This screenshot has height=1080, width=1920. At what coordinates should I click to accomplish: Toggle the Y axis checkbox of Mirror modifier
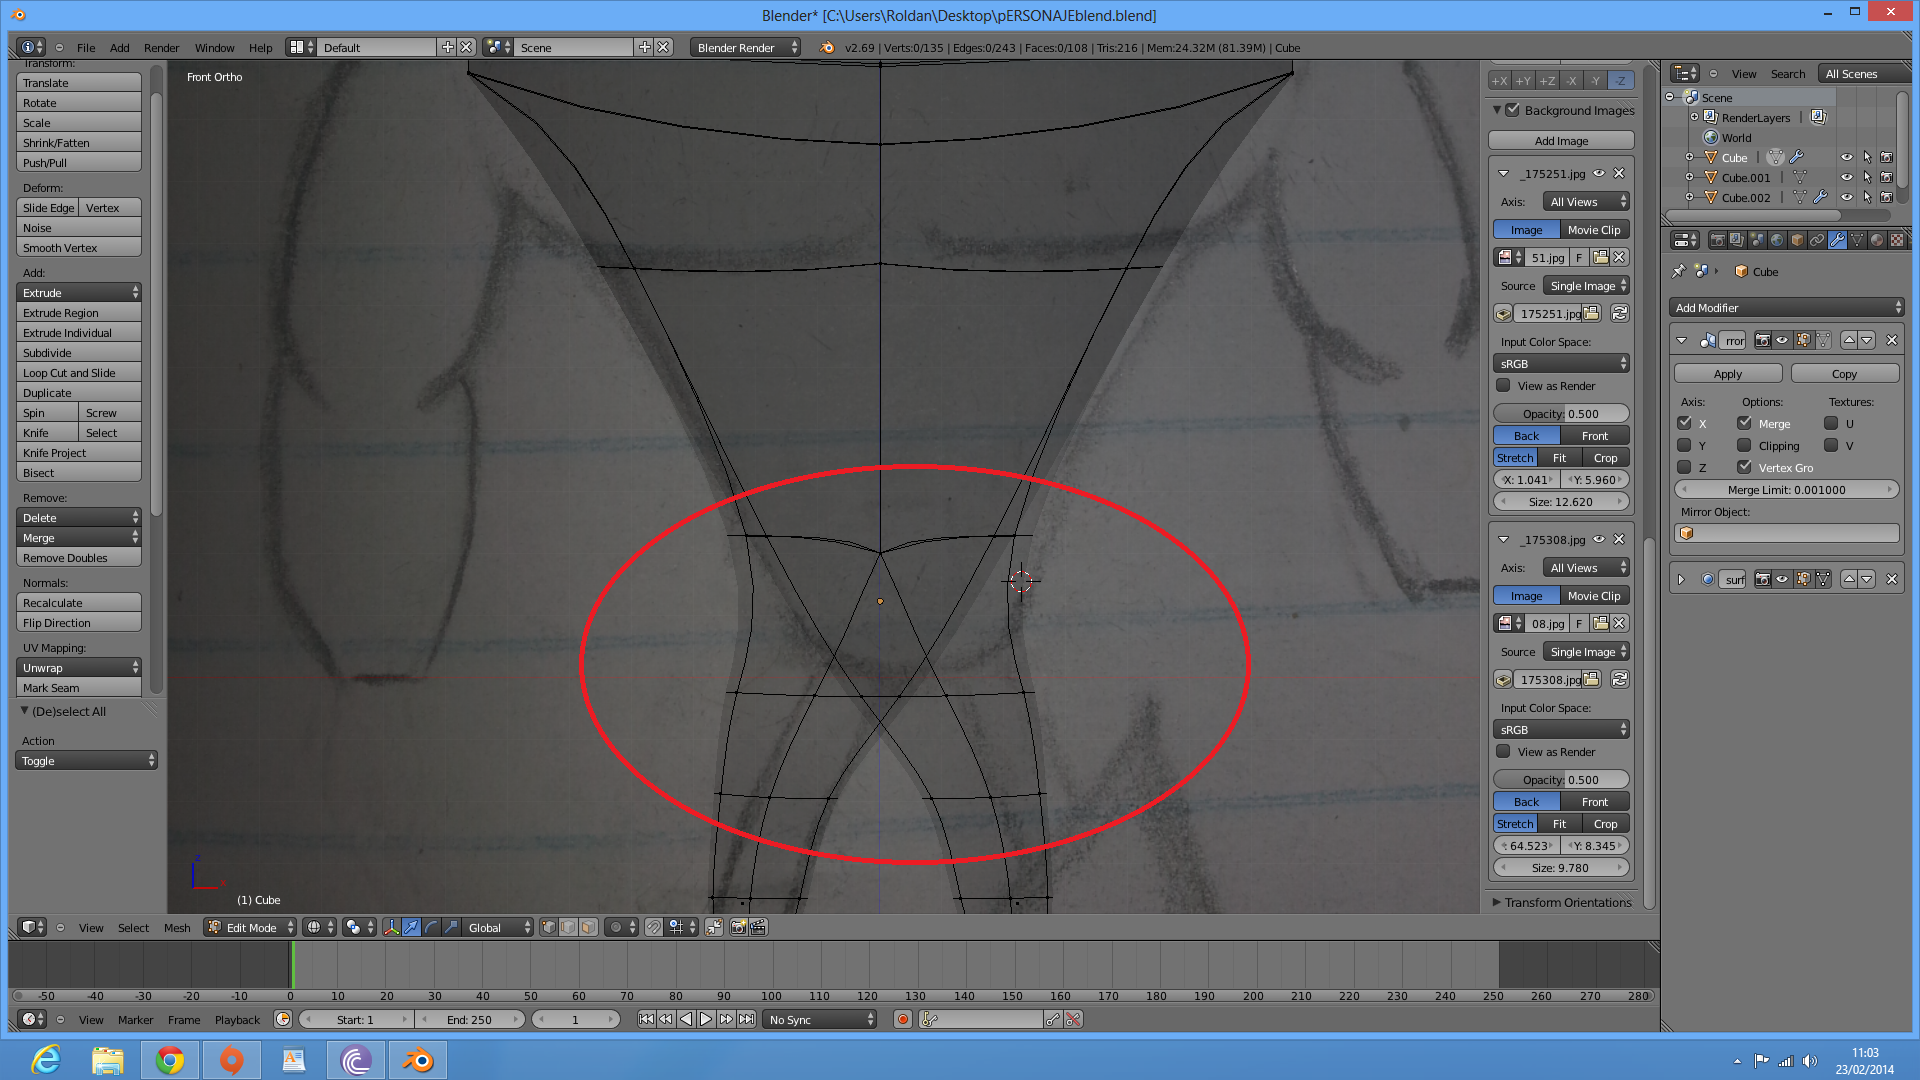1684,446
